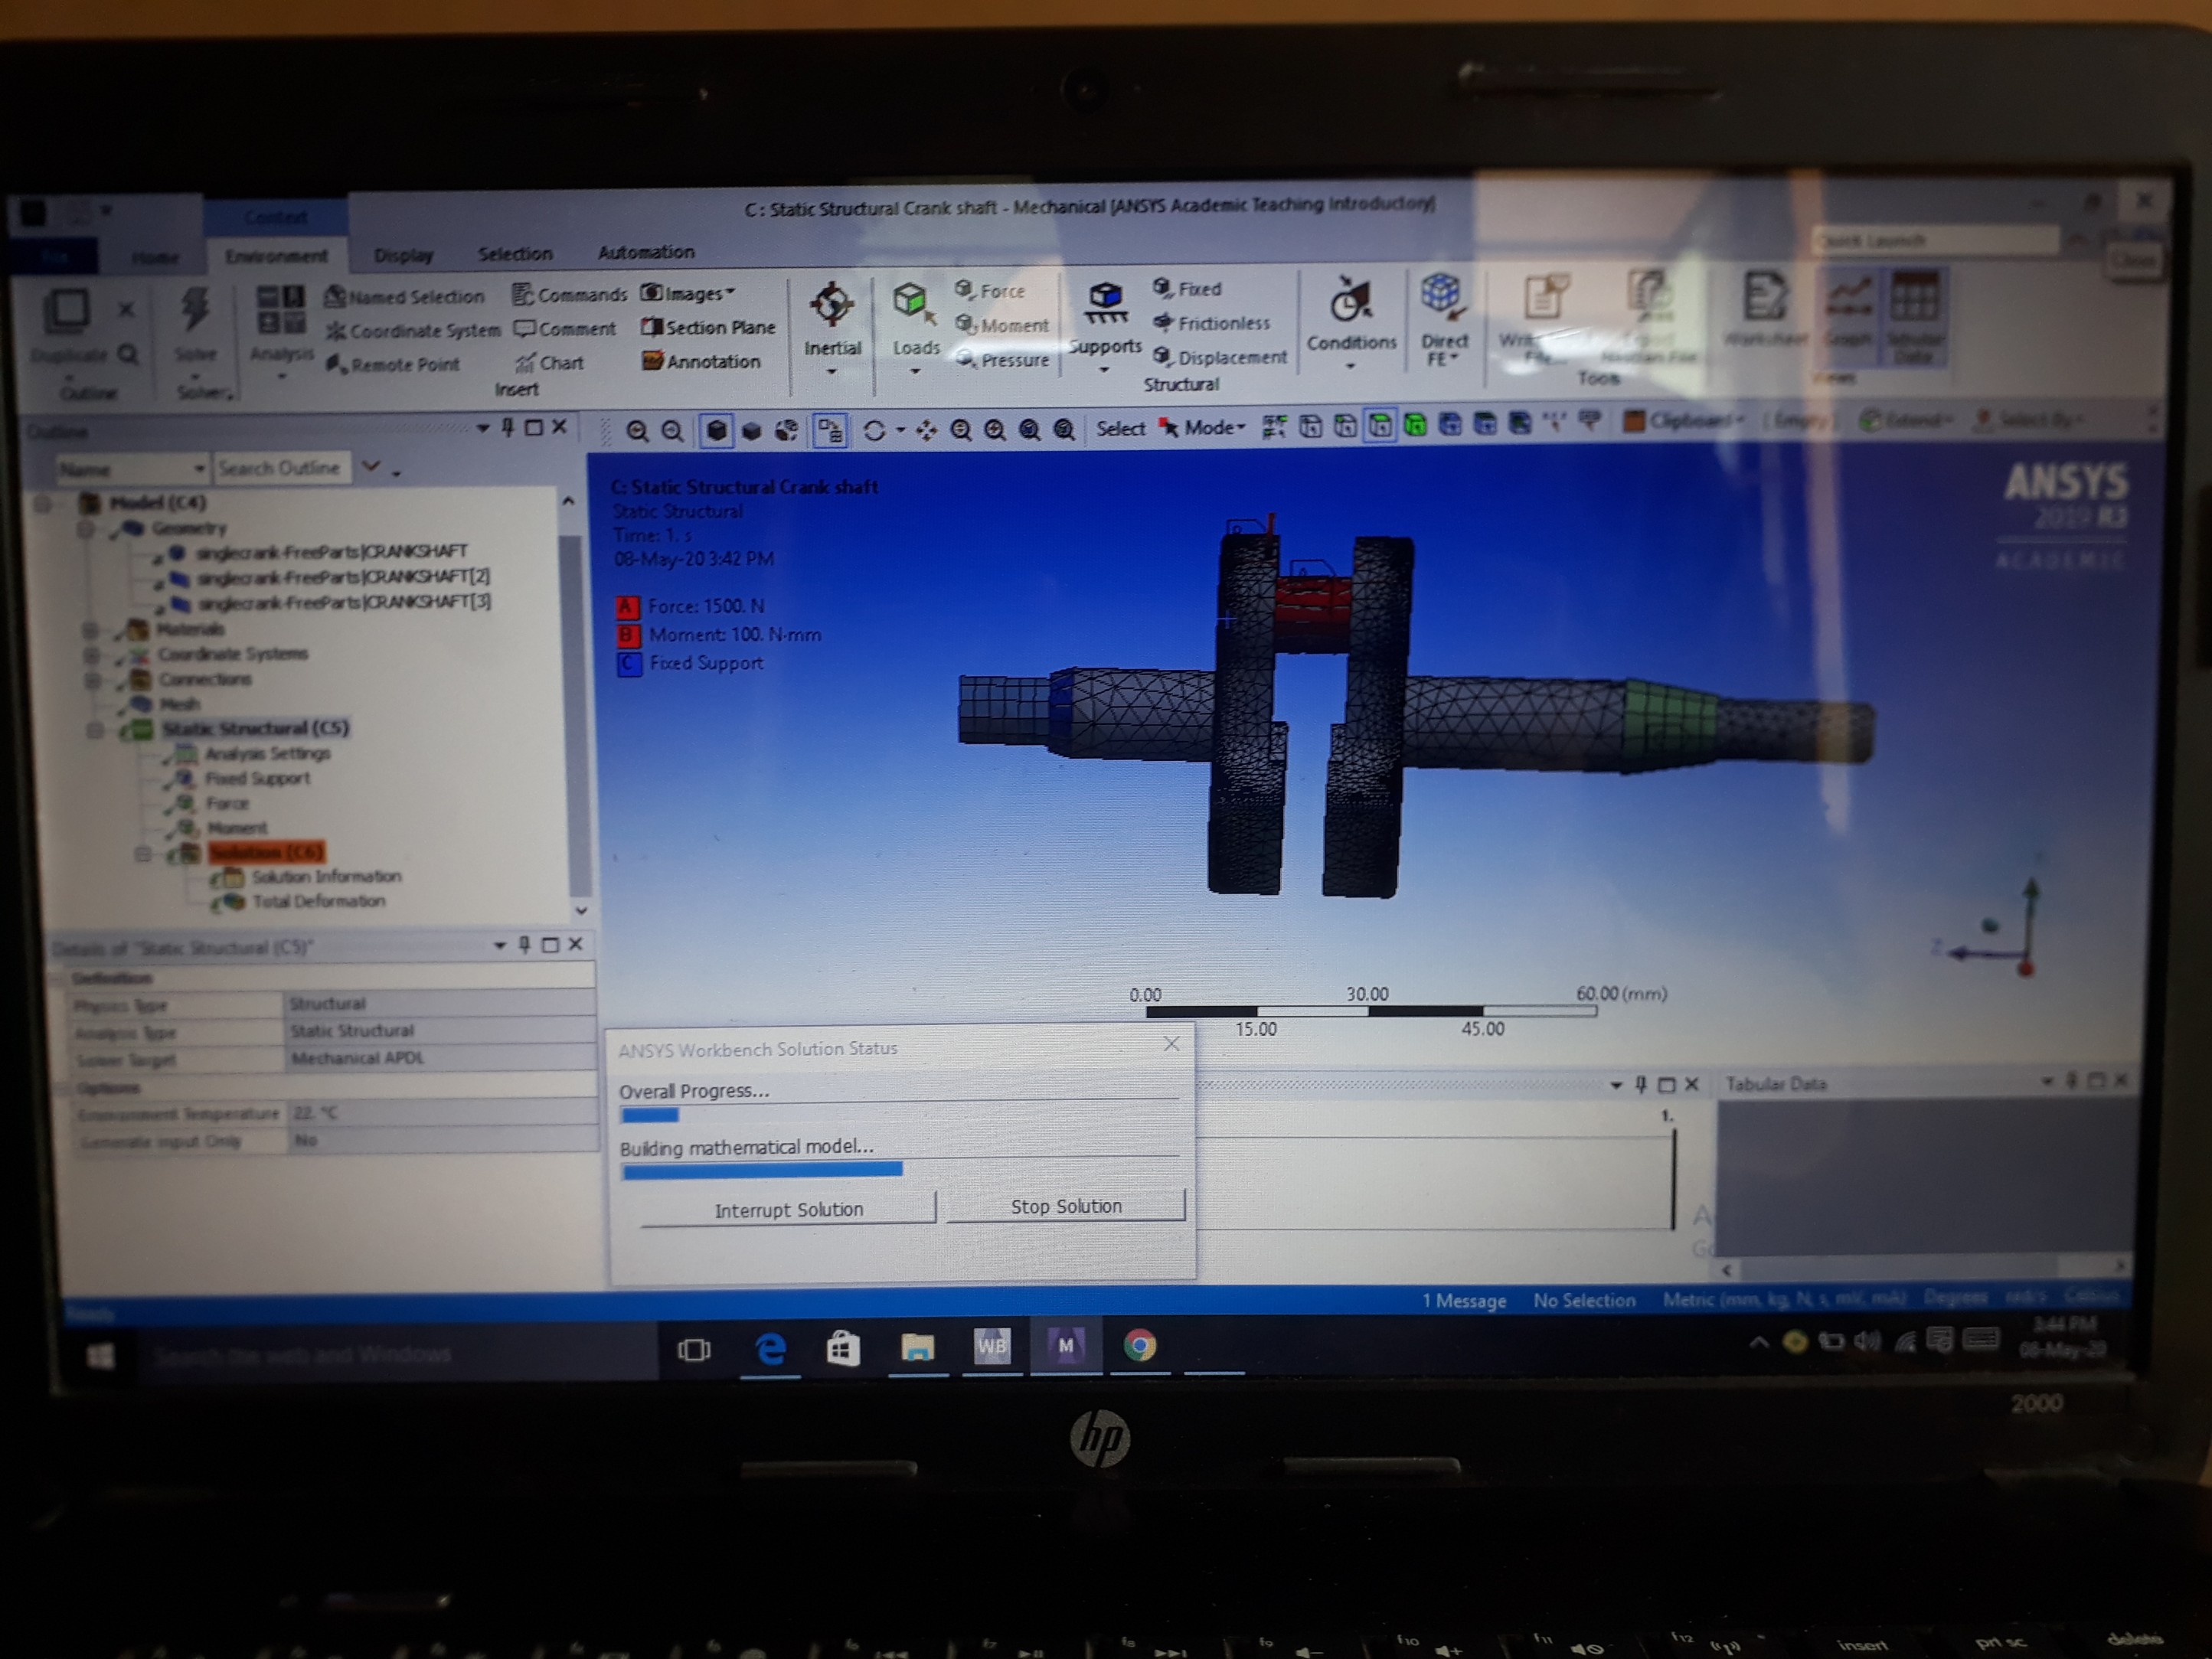Insert a Displacement support
The width and height of the screenshot is (2212, 1659).
pos(1162,356)
